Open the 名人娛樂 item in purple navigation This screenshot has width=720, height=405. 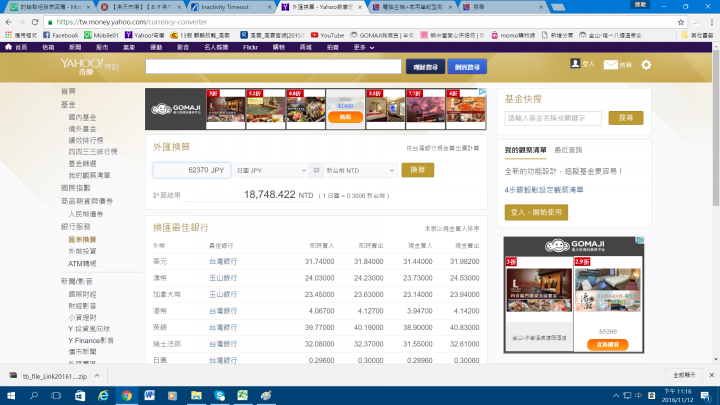pos(216,47)
